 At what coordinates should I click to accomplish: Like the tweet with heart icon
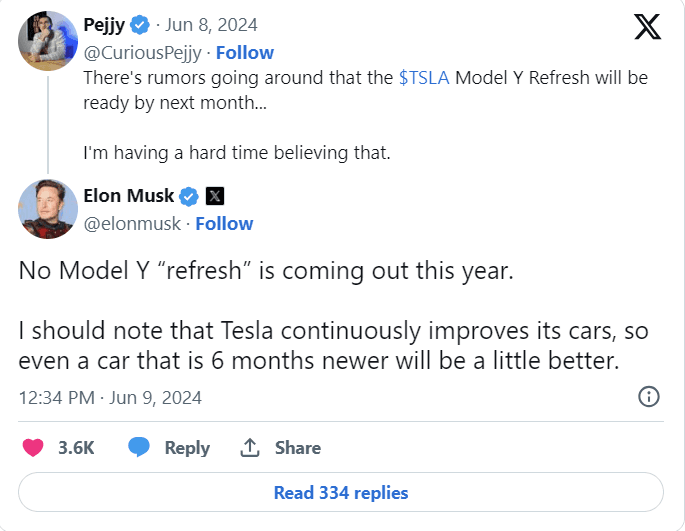(34, 447)
